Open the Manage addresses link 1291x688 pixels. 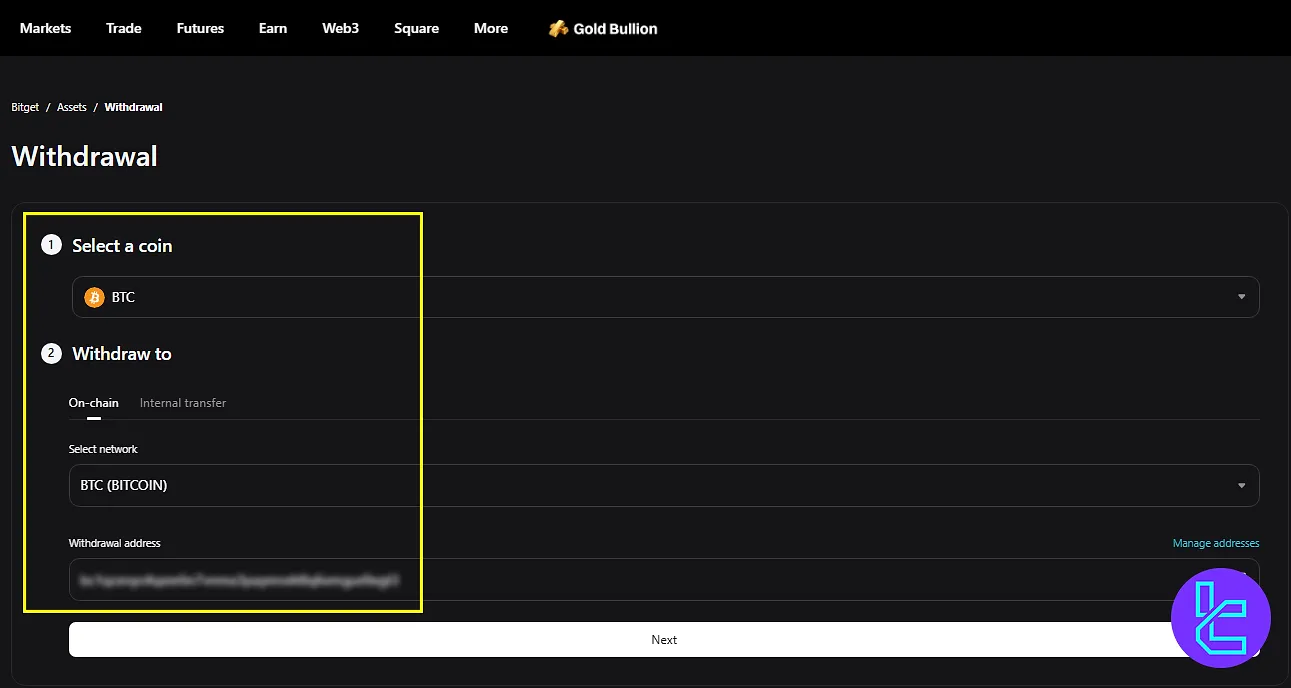pyautogui.click(x=1216, y=543)
